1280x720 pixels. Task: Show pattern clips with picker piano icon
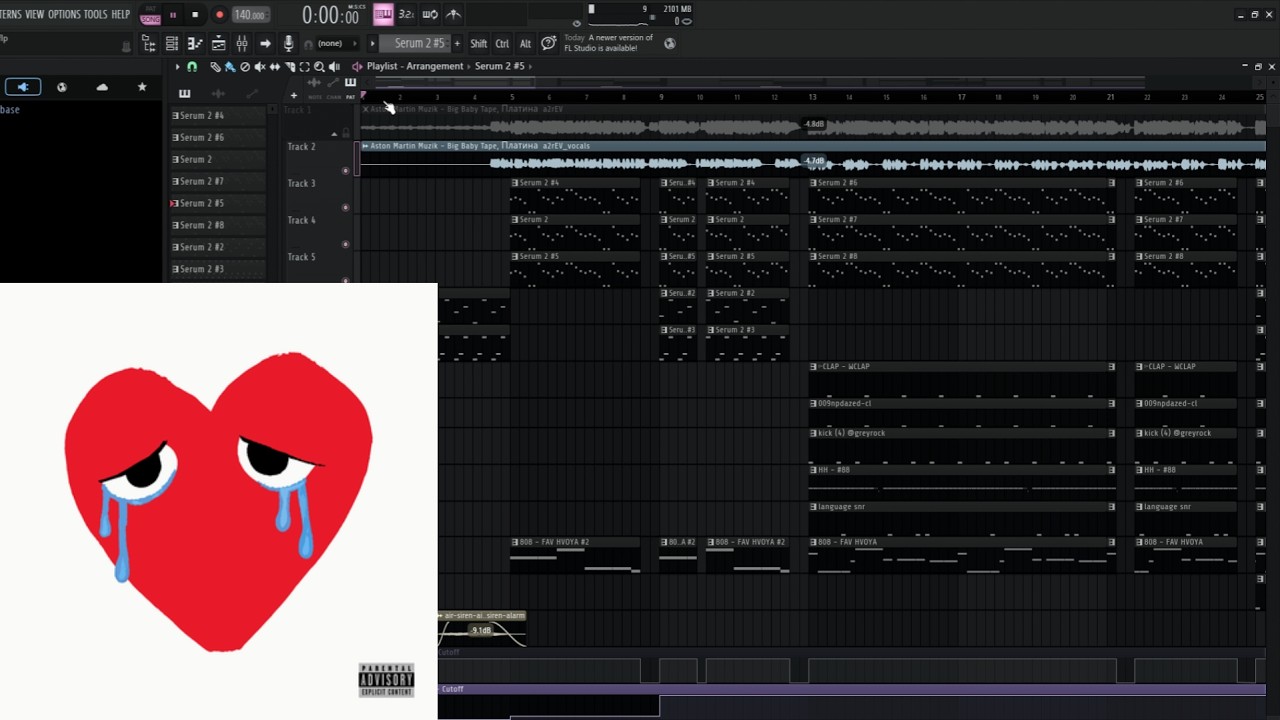(x=184, y=94)
